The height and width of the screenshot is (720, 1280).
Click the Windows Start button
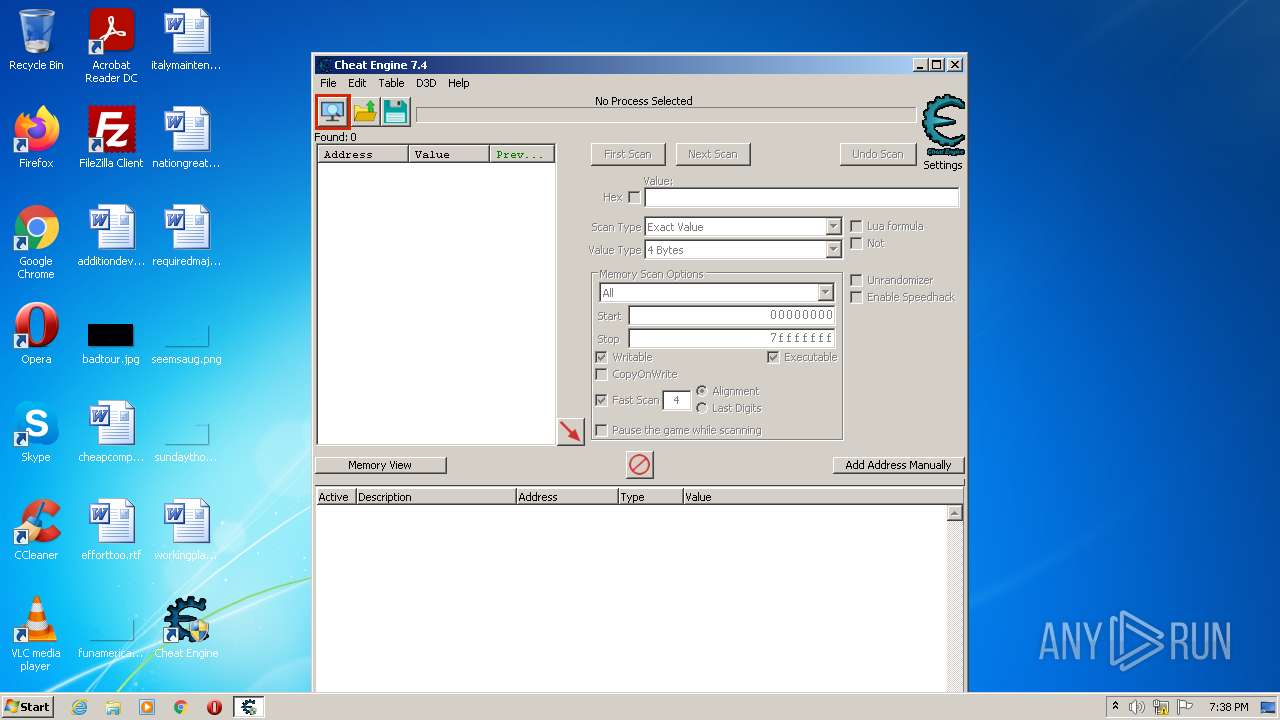pyautogui.click(x=28, y=707)
